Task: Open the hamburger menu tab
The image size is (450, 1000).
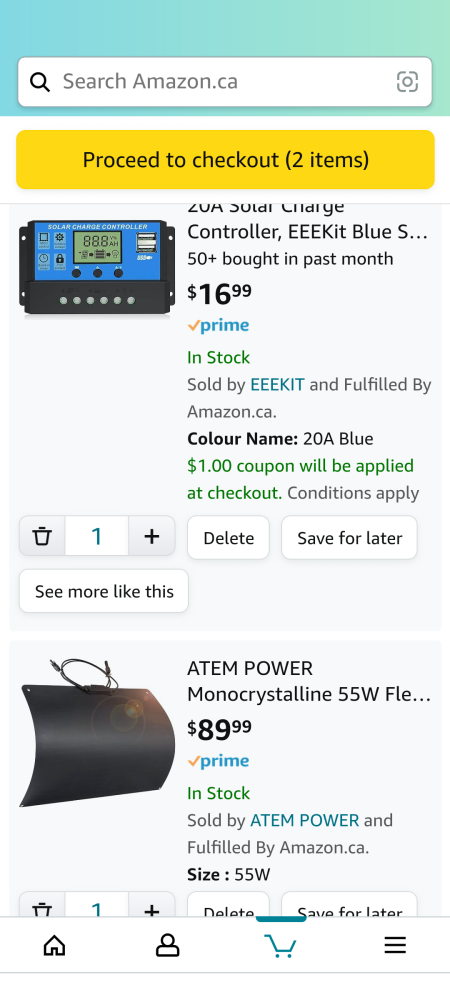Action: 395,945
